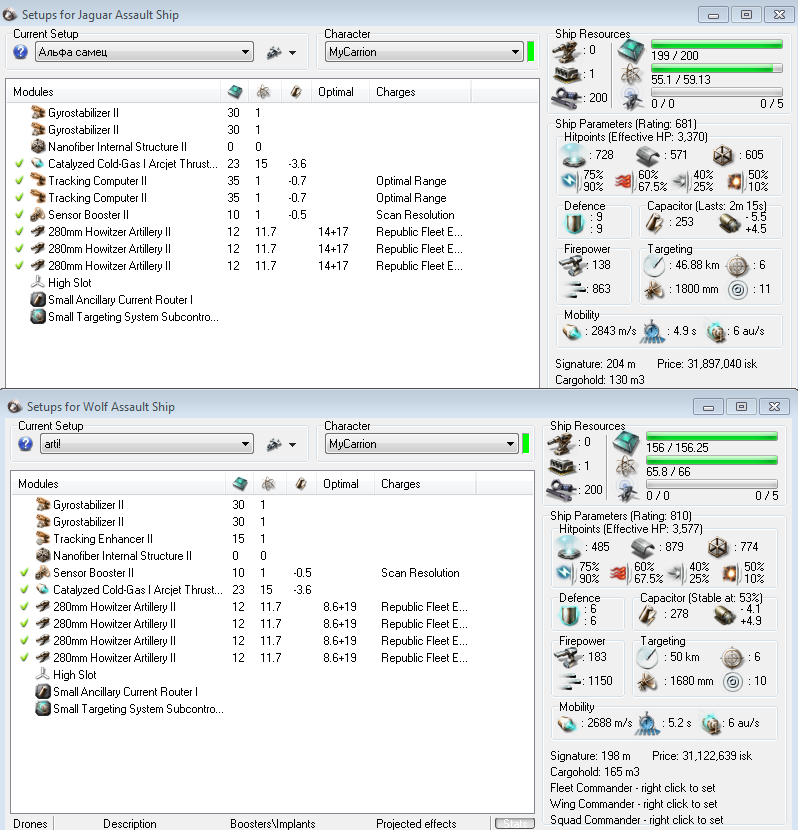Click Jaguar green character skill indicator

(531, 52)
